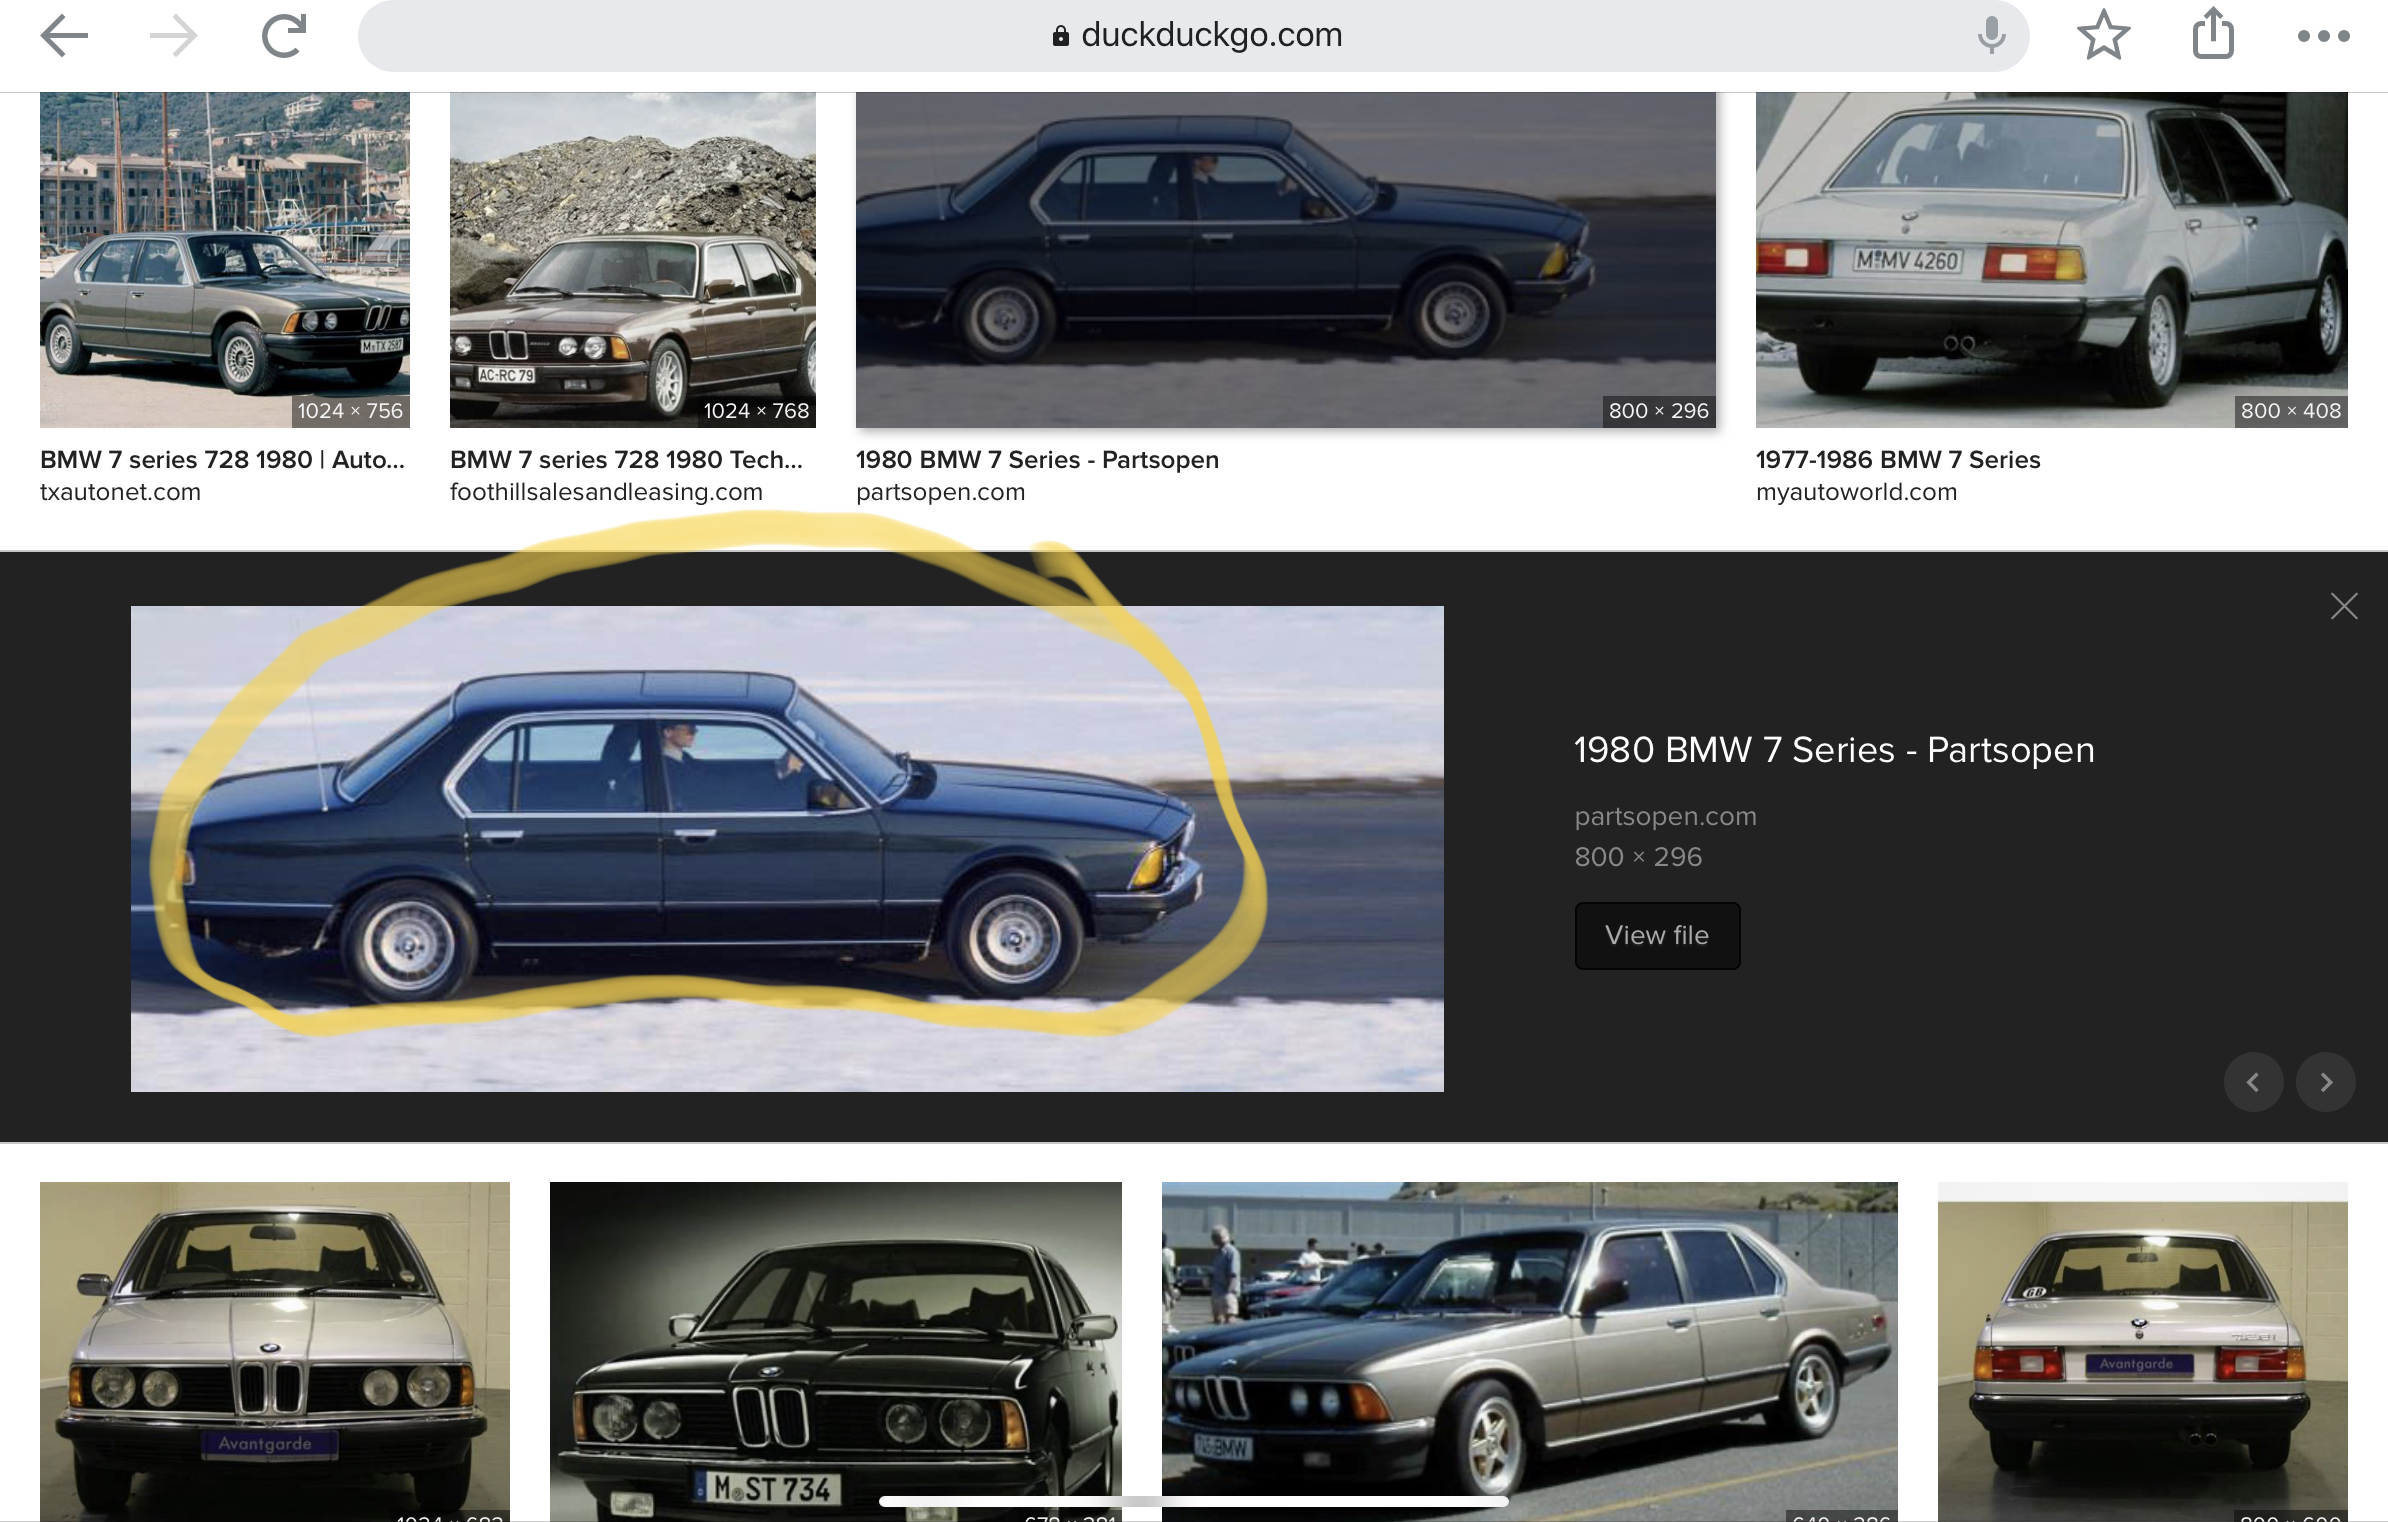Reload the current page
The width and height of the screenshot is (2388, 1522).
(x=284, y=36)
